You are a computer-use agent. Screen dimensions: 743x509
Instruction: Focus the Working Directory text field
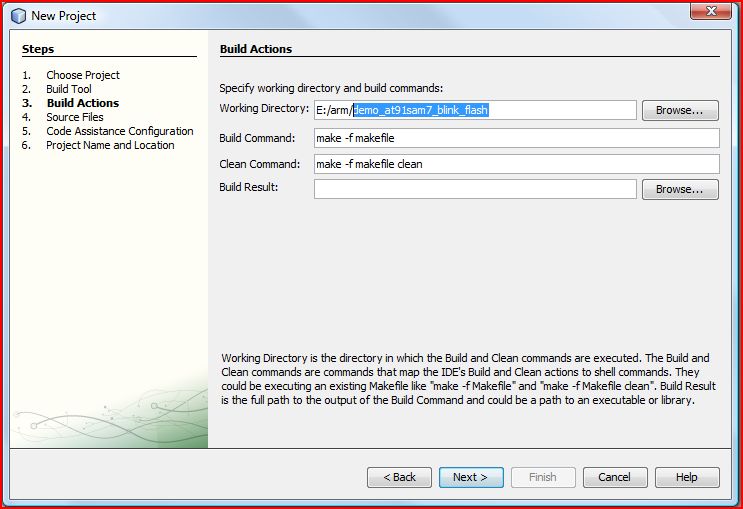pos(475,110)
